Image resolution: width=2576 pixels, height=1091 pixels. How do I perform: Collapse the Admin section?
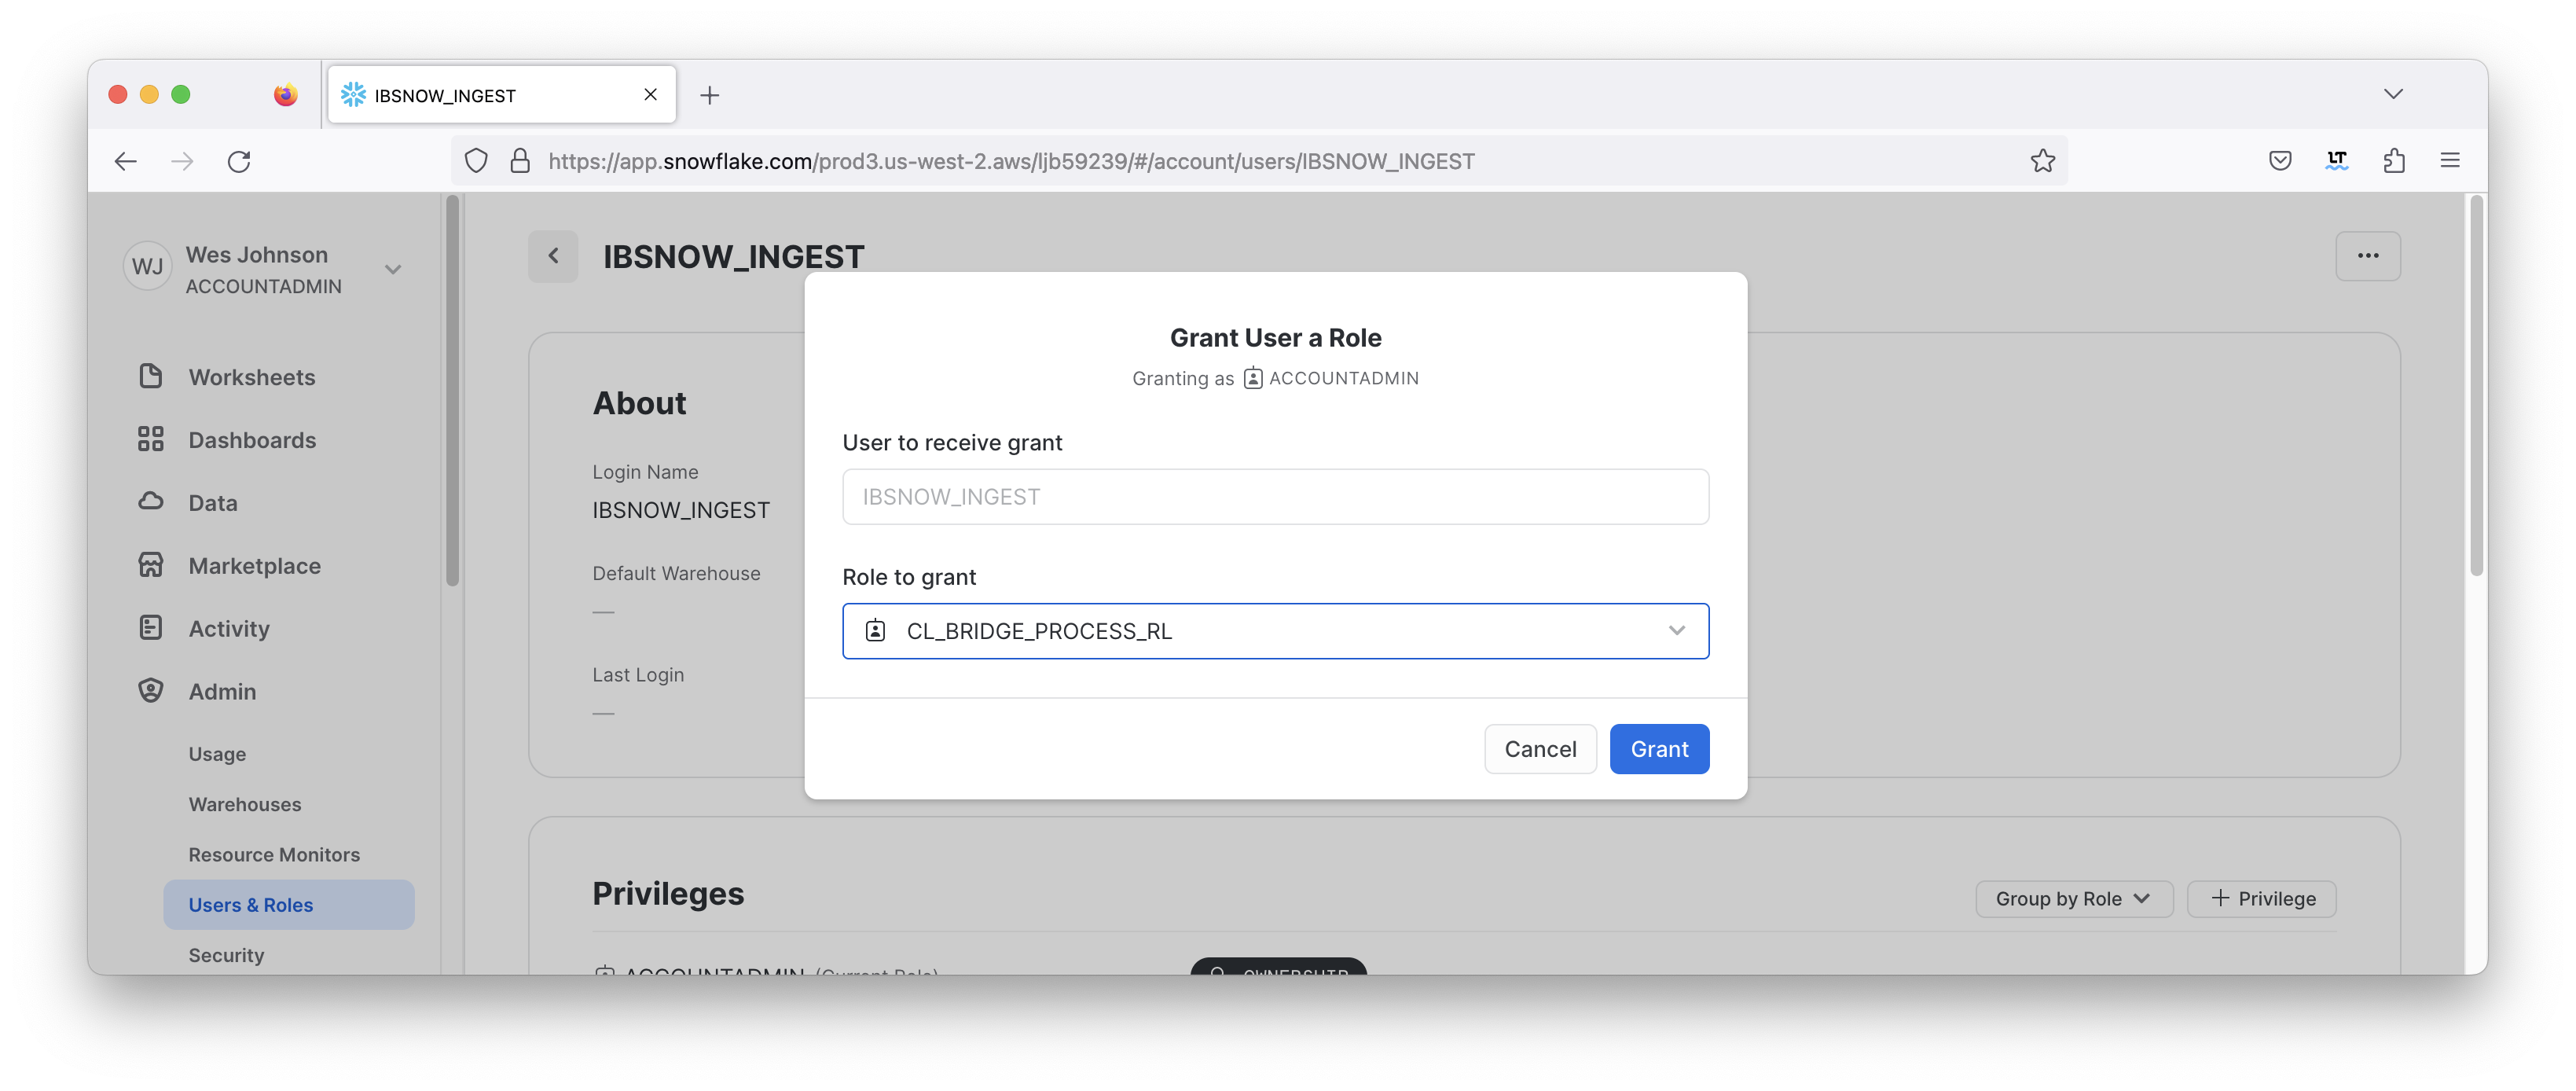[222, 692]
